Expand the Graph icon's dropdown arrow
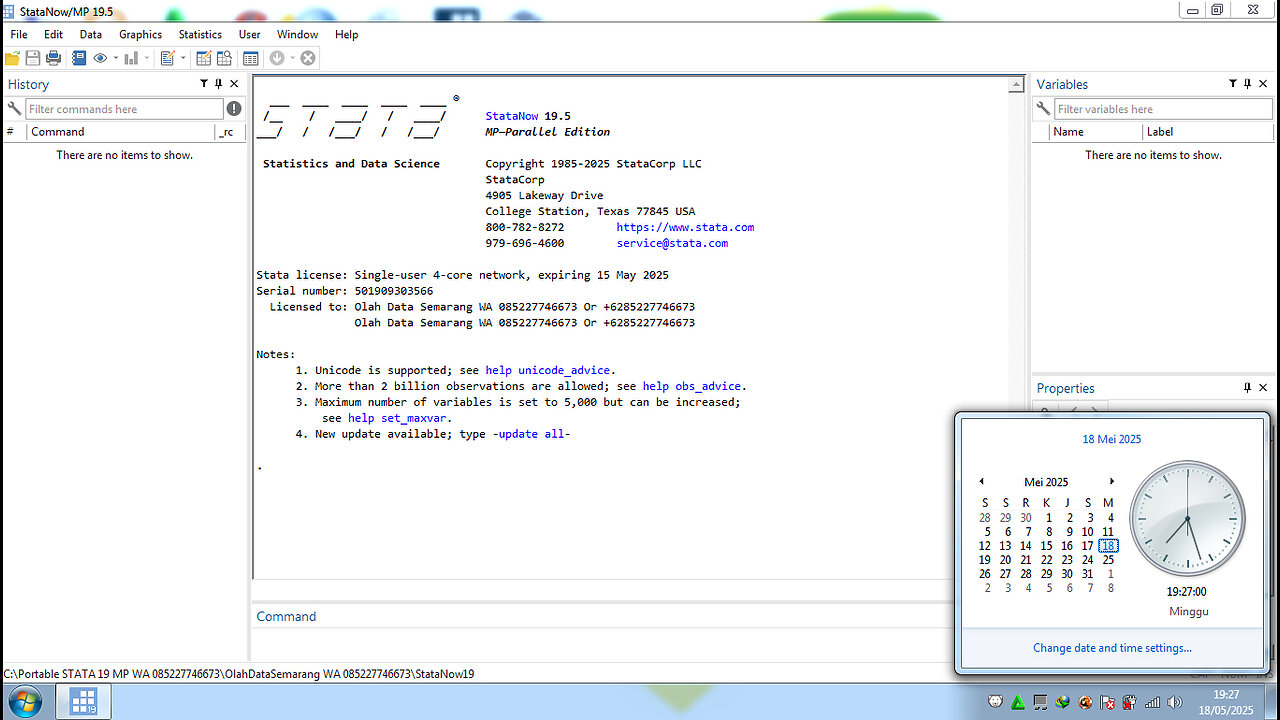The height and width of the screenshot is (720, 1280). coord(146,58)
